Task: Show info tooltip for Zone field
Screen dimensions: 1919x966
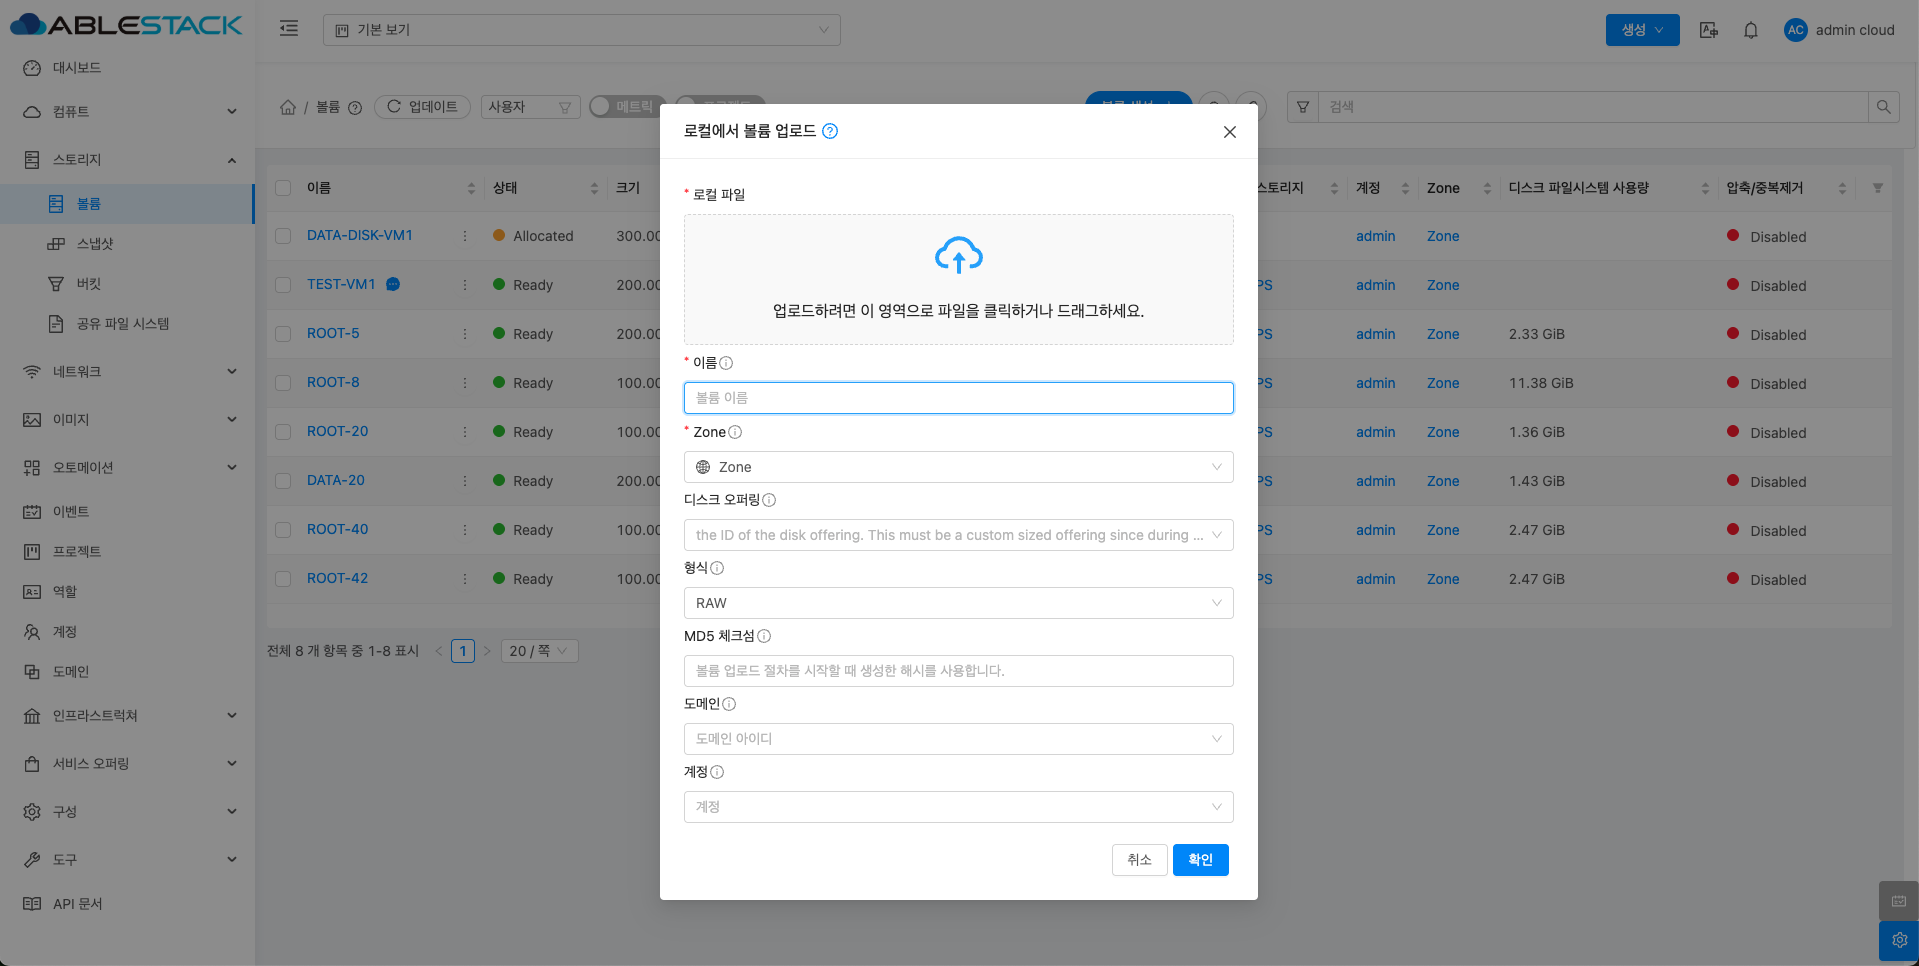Action: (x=735, y=432)
